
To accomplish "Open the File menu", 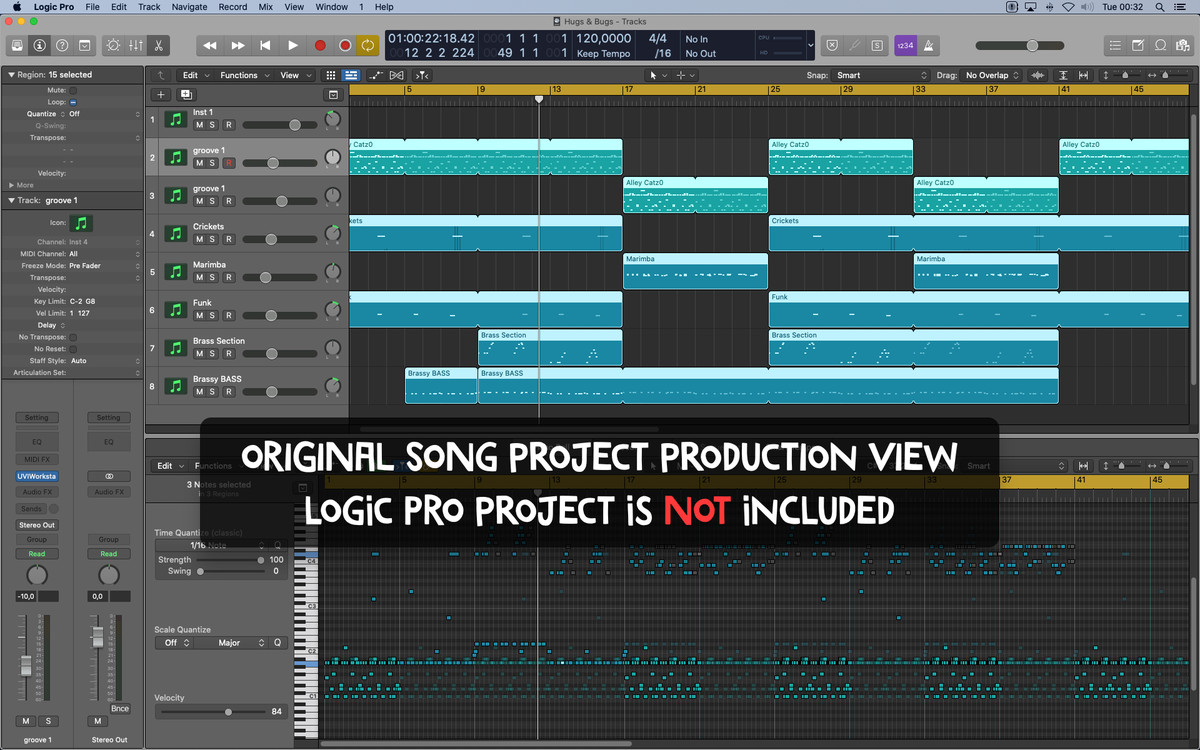I will coord(92,7).
